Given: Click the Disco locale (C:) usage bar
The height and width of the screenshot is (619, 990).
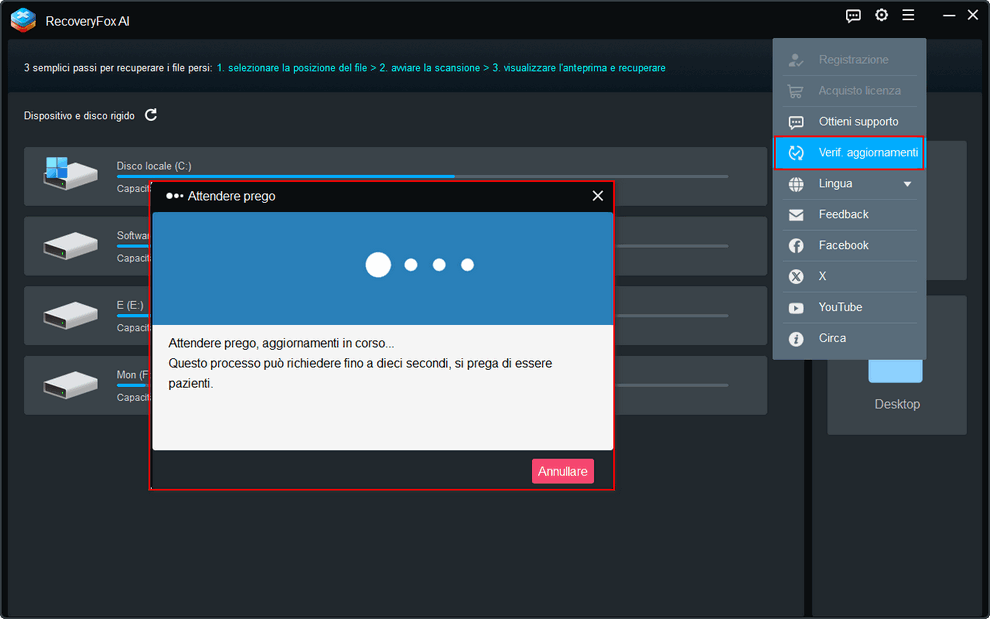Looking at the screenshot, I should 422,176.
